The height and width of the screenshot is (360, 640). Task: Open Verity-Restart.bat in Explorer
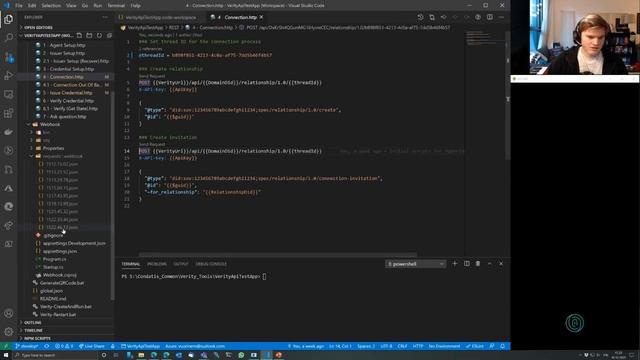pyautogui.click(x=58, y=315)
